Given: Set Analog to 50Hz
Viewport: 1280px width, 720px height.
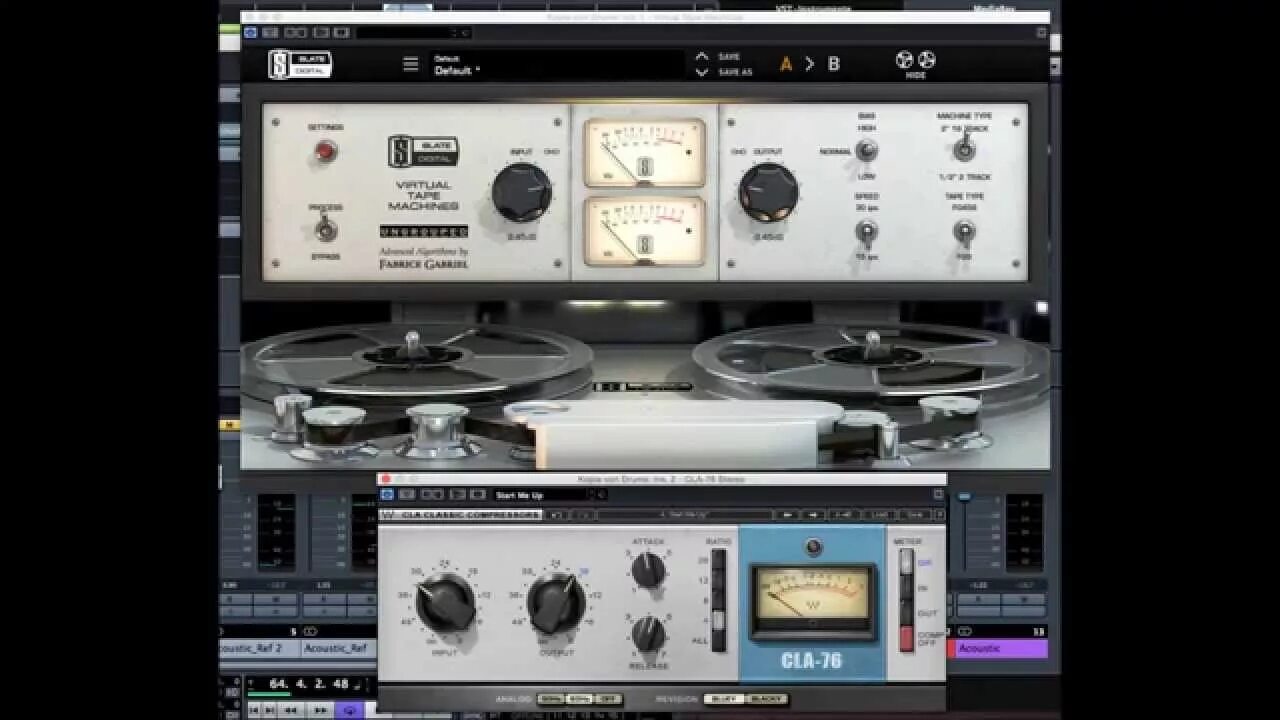Looking at the screenshot, I should (x=550, y=699).
